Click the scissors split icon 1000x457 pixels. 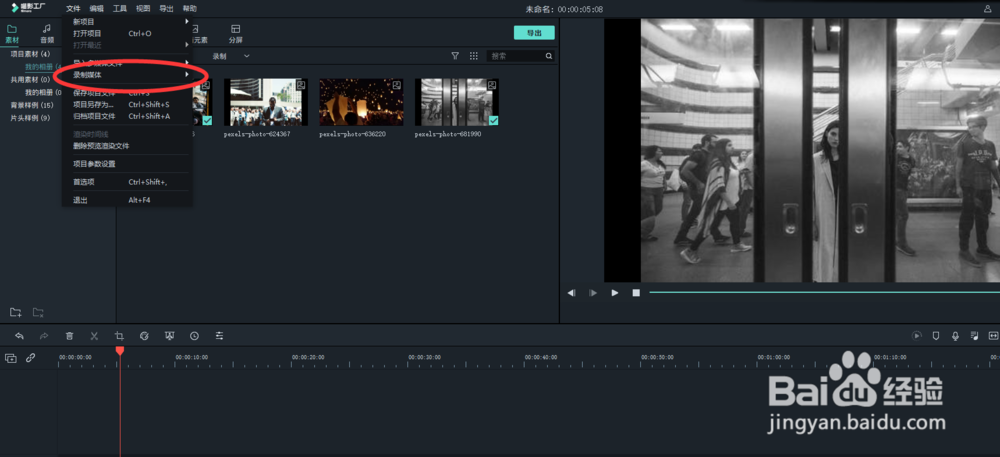(94, 336)
